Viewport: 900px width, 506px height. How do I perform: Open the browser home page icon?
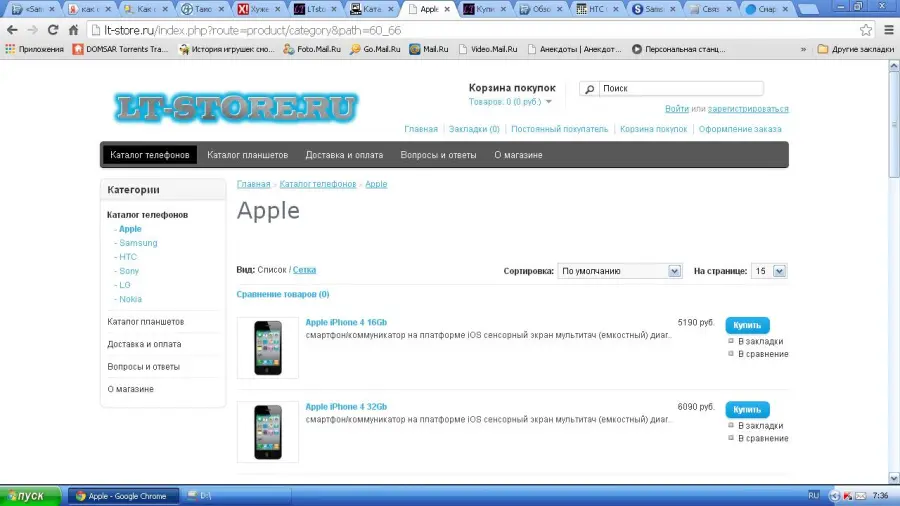pos(73,30)
